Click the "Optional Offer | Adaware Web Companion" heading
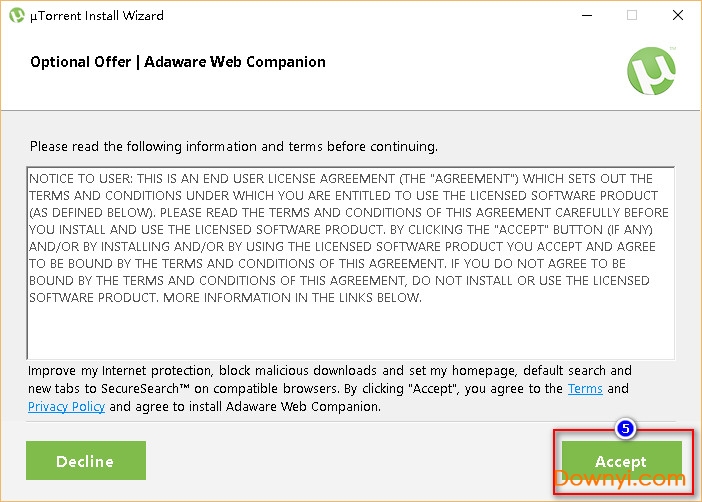The height and width of the screenshot is (502, 702). 178,62
